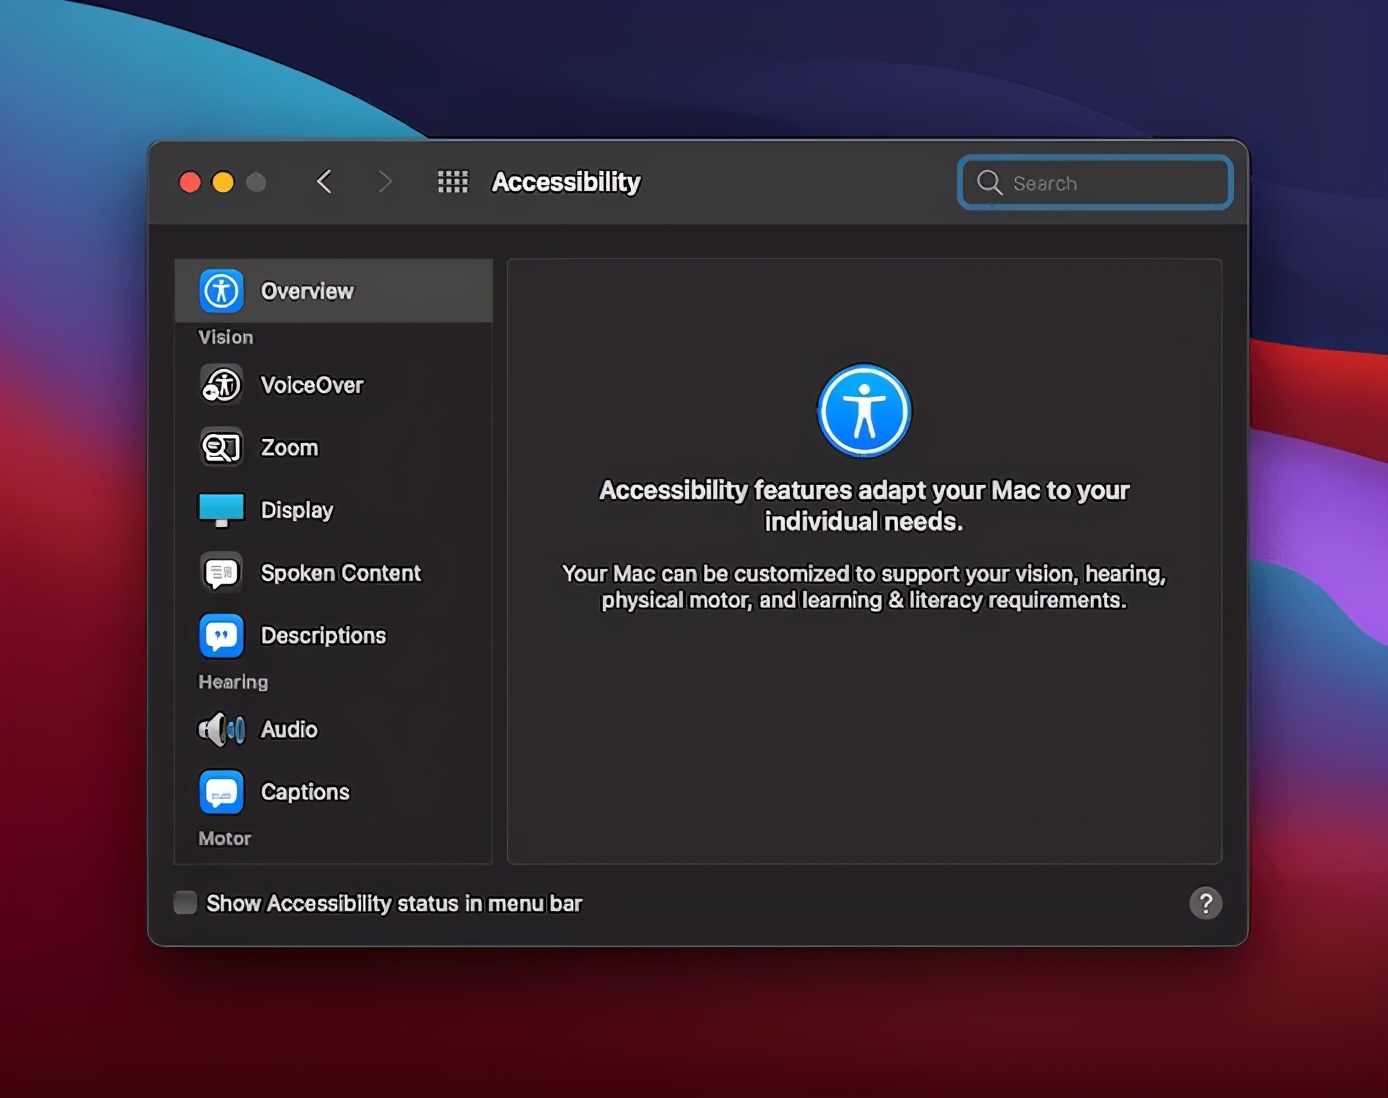Screen dimensions: 1388x1098
Task: Click the Accessibility window title
Action: 566,182
